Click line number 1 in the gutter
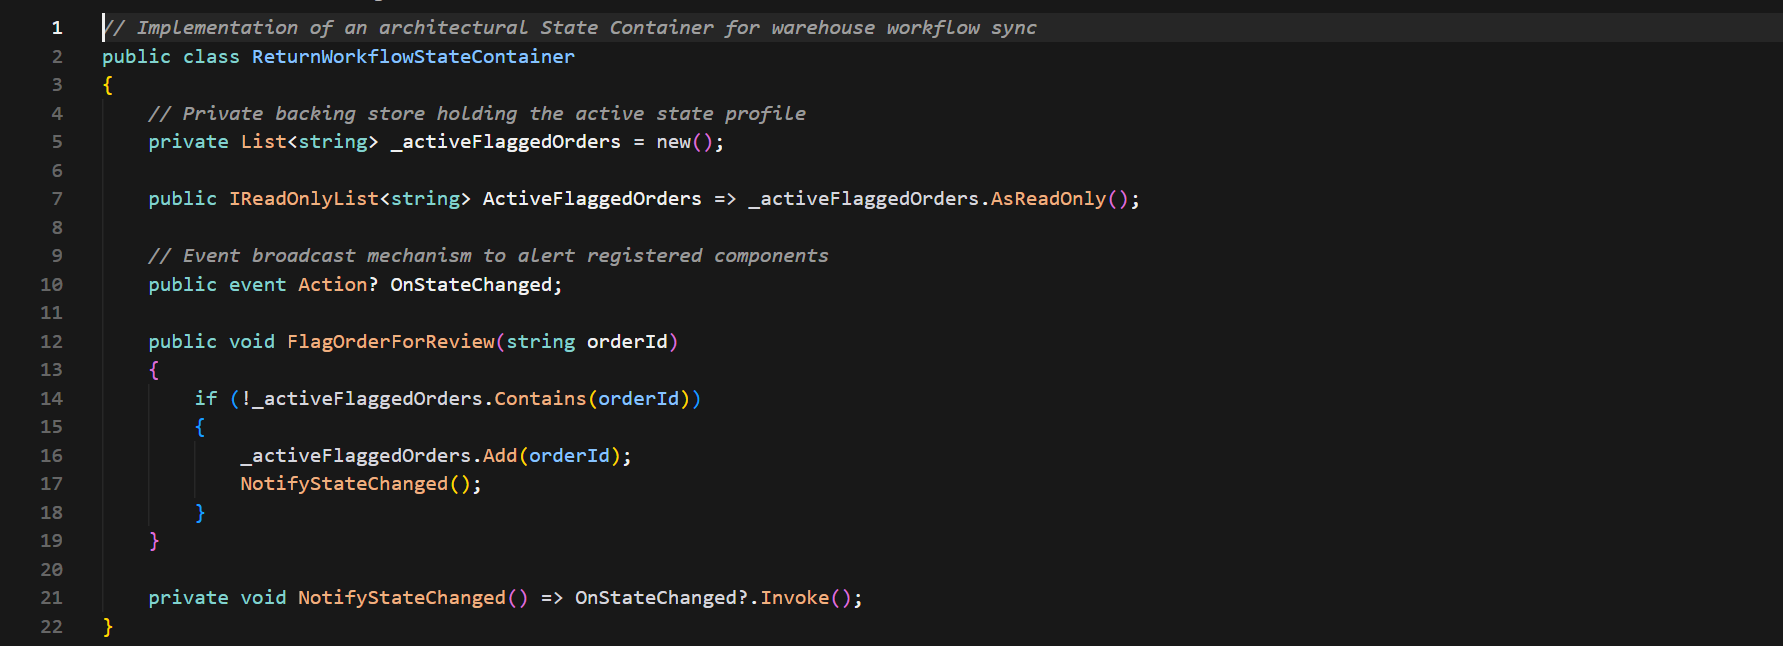This screenshot has width=1783, height=646. (57, 28)
